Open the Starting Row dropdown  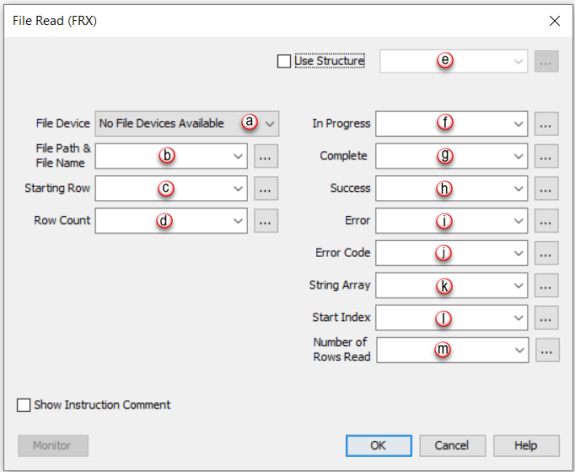tap(171, 189)
